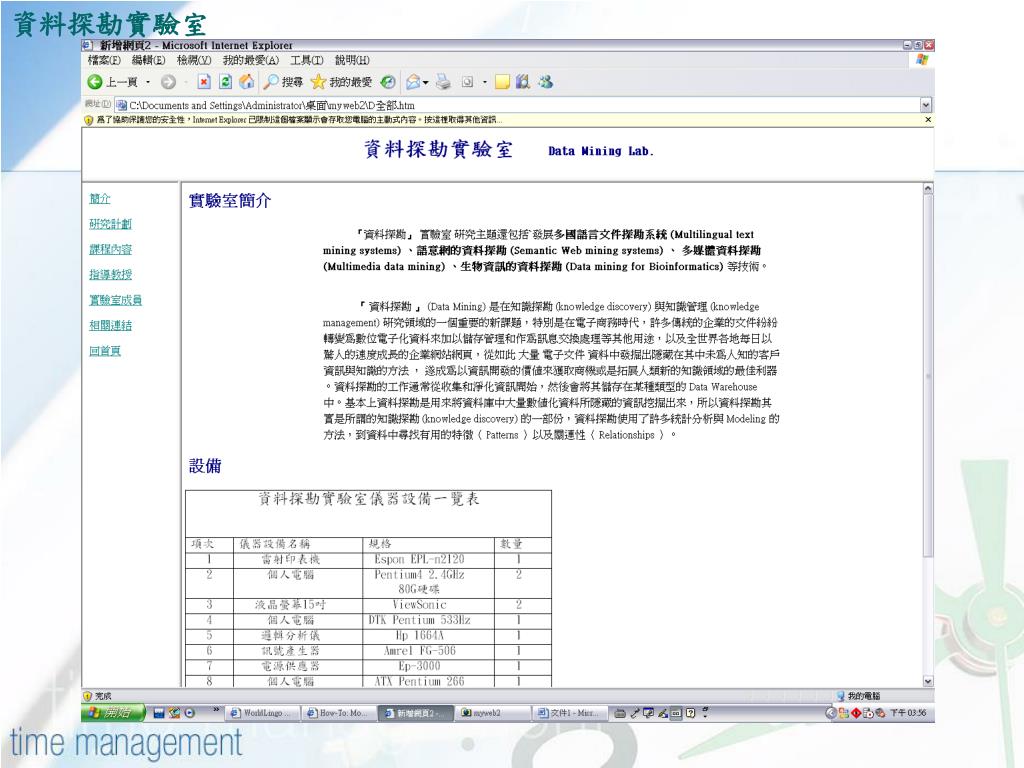Open the 相關連結 sidebar link
The width and height of the screenshot is (1024, 768).
[x=110, y=325]
